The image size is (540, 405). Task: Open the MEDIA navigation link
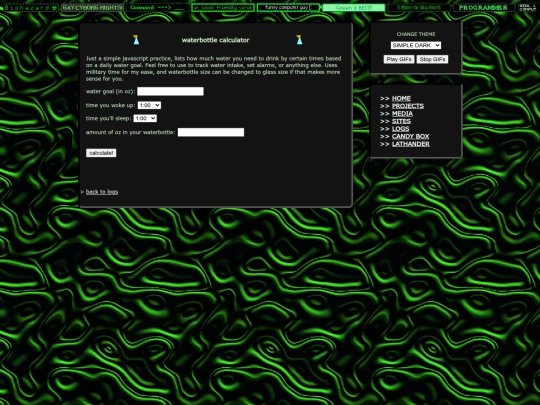[x=402, y=114]
